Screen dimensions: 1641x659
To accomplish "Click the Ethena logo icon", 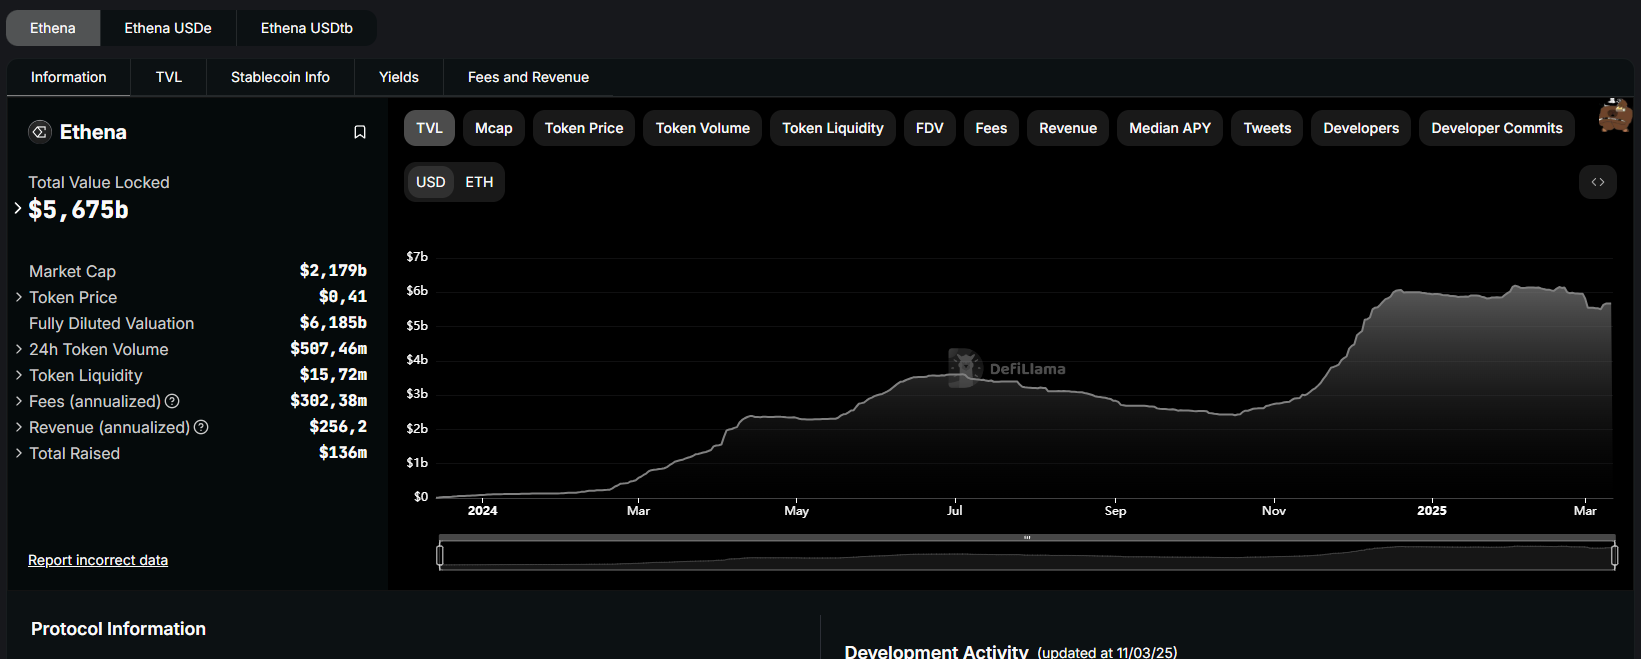I will tap(40, 131).
